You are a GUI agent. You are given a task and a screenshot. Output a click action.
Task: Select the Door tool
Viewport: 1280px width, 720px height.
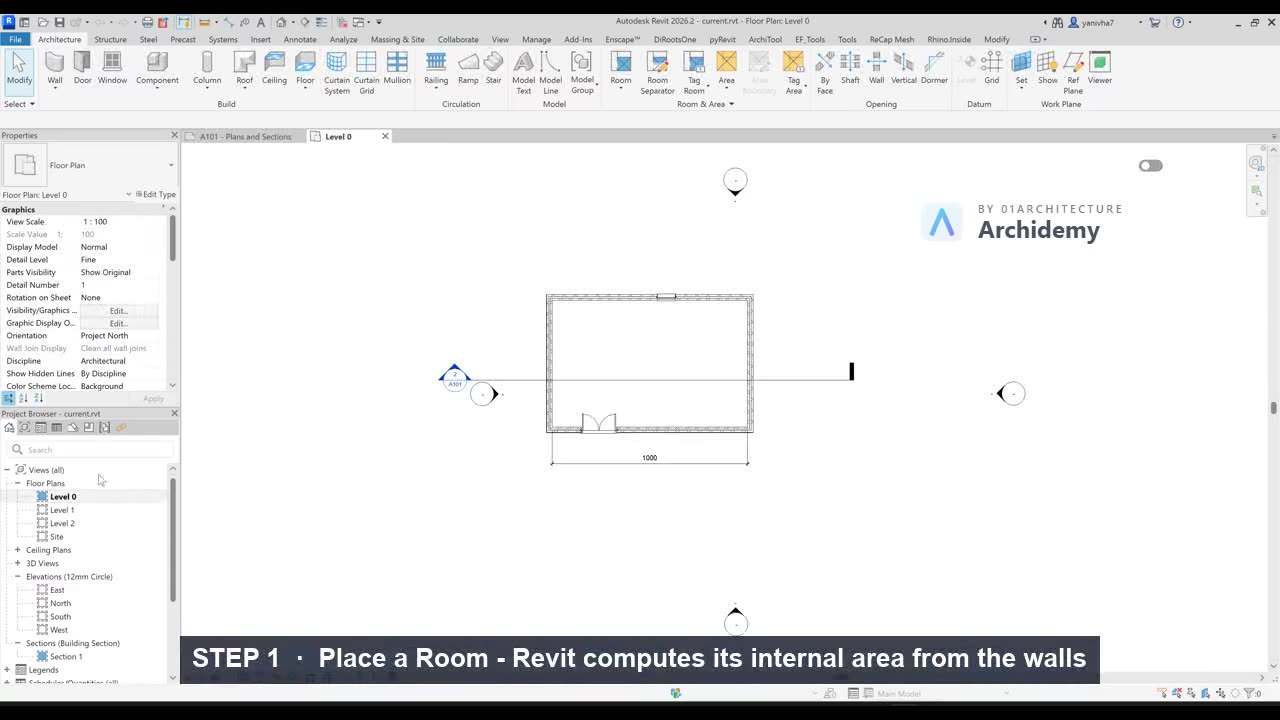[82, 68]
